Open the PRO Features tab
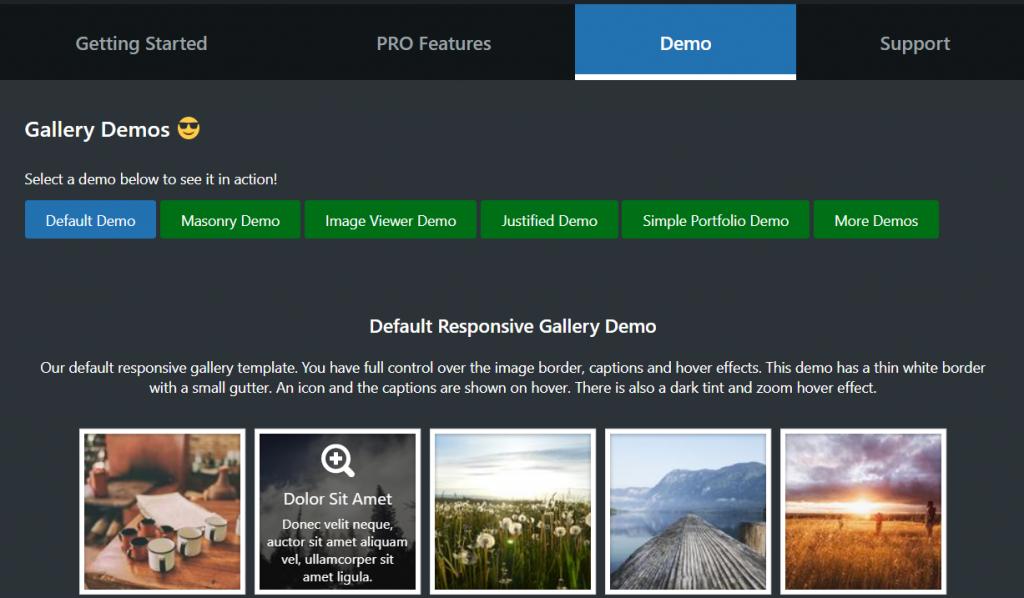Viewport: 1024px width, 598px height. click(x=433, y=43)
